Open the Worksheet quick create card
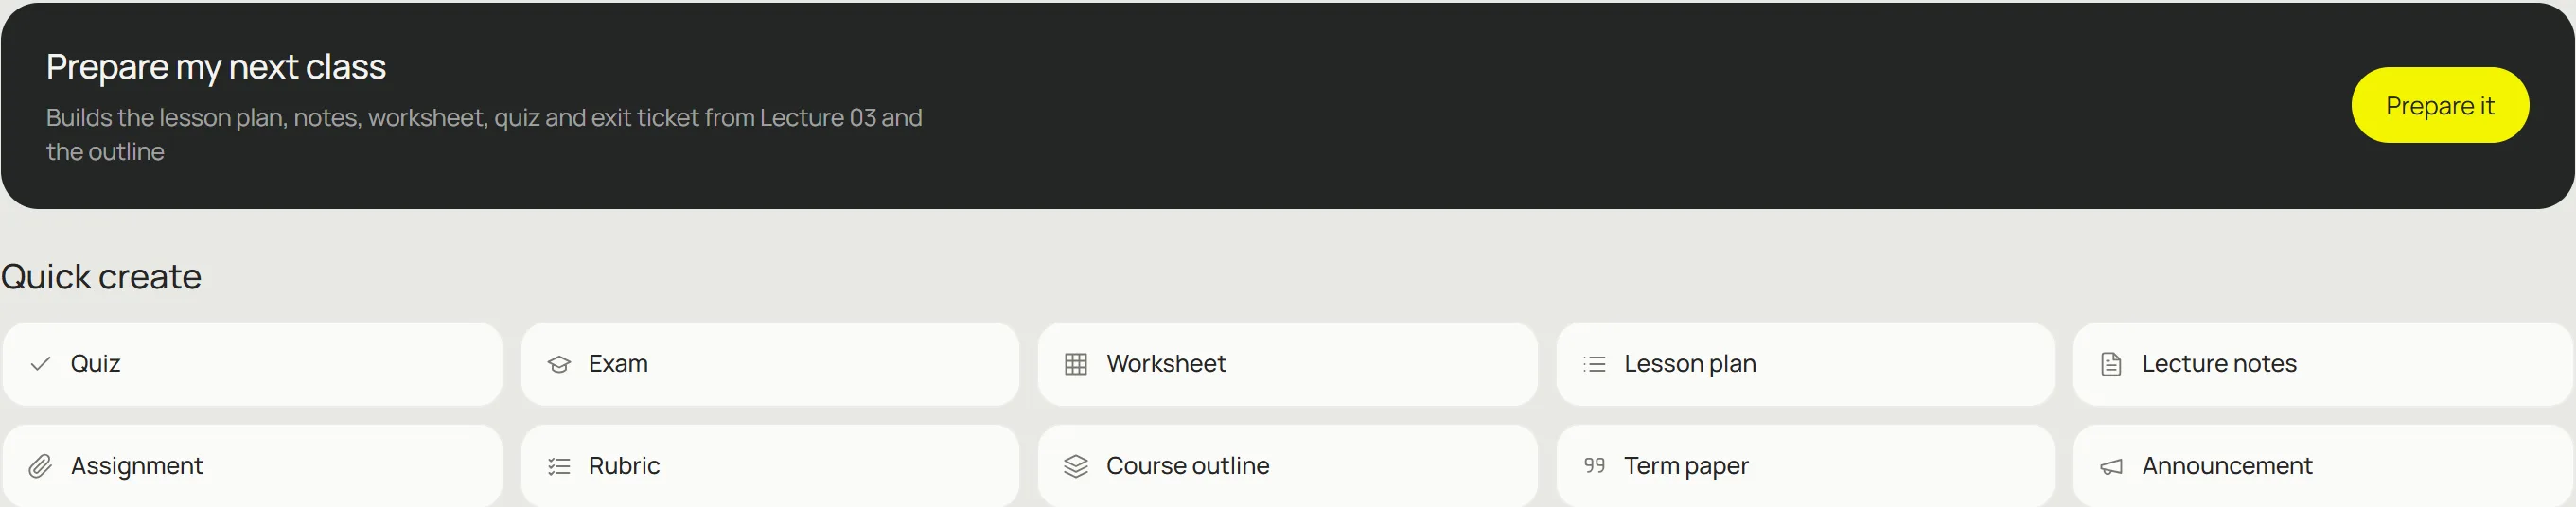The image size is (2576, 507). [1287, 364]
